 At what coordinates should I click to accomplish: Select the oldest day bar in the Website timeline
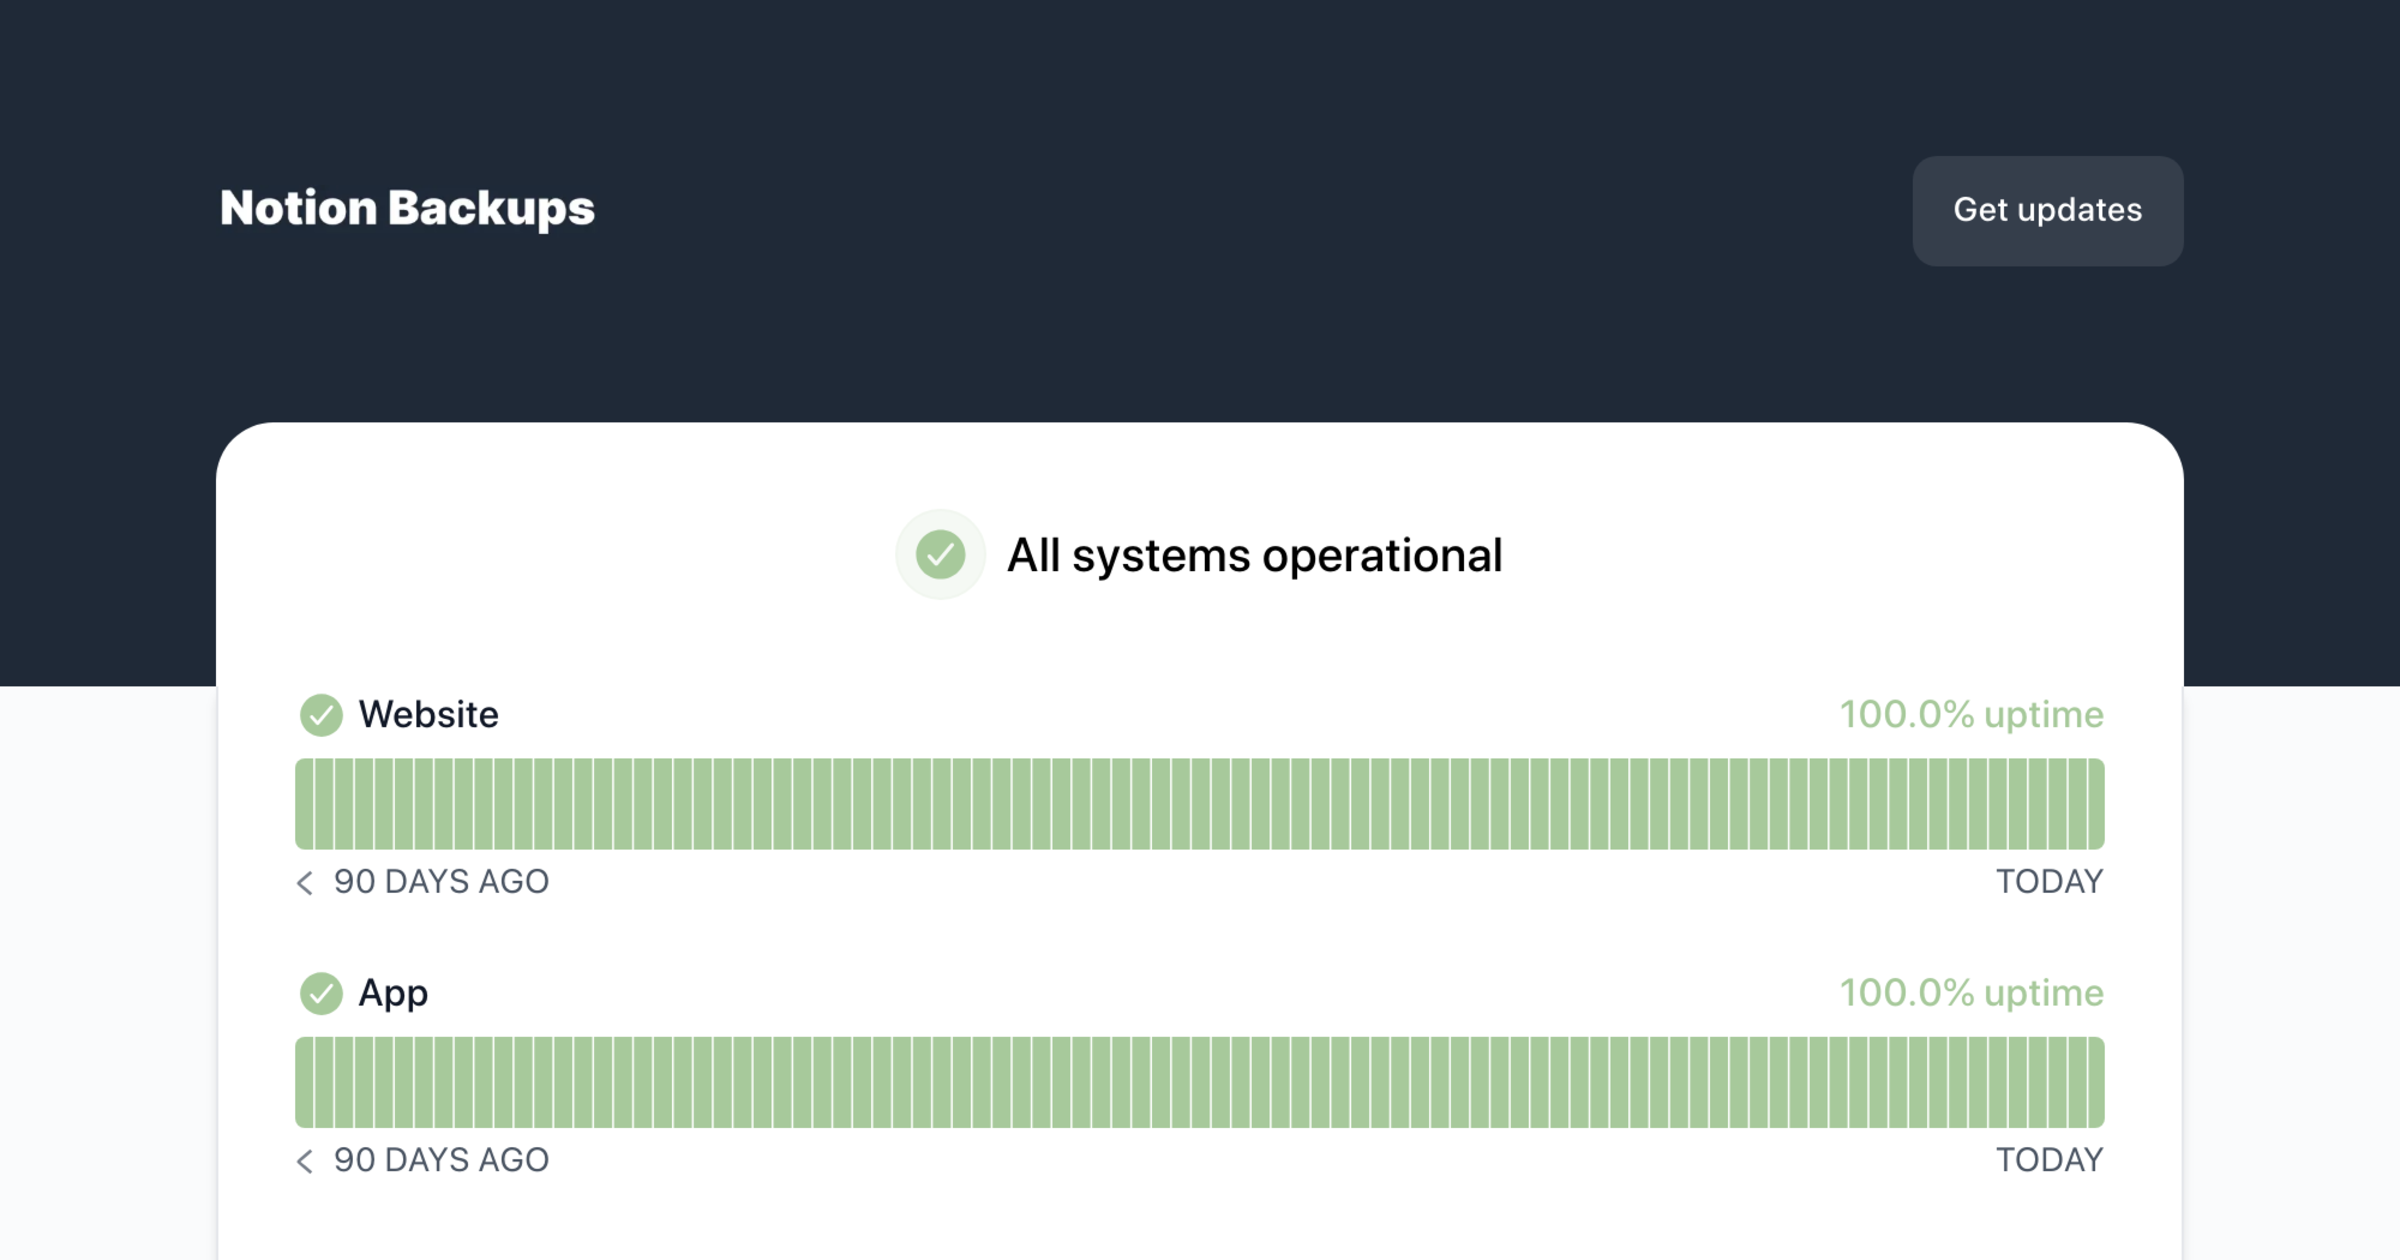[x=304, y=804]
